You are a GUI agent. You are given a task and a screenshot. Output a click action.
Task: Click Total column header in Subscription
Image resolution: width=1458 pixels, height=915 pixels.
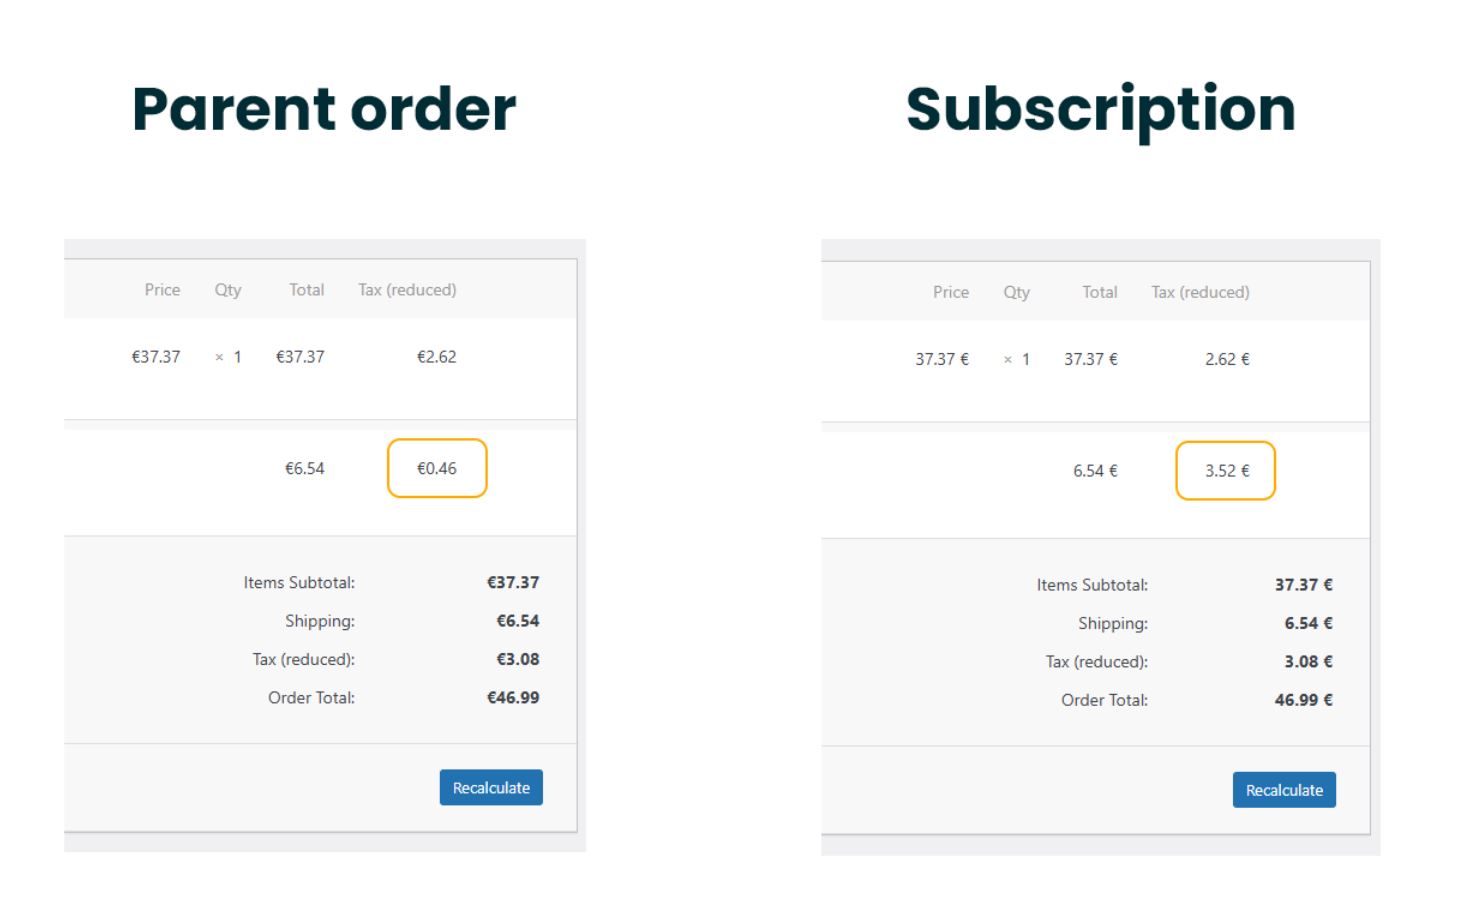1100,292
